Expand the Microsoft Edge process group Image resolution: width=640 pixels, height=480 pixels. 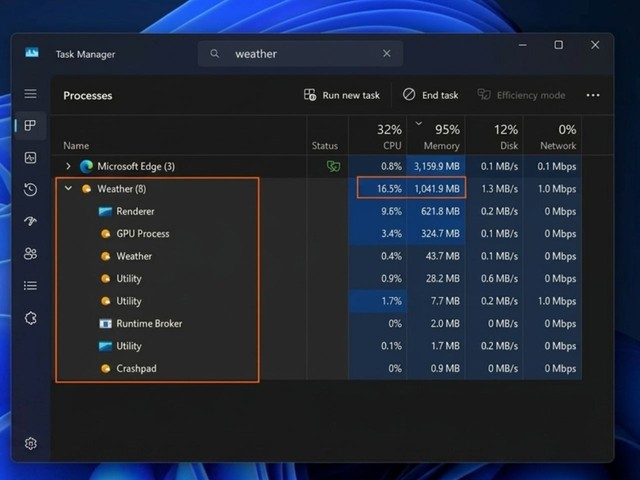[68, 166]
